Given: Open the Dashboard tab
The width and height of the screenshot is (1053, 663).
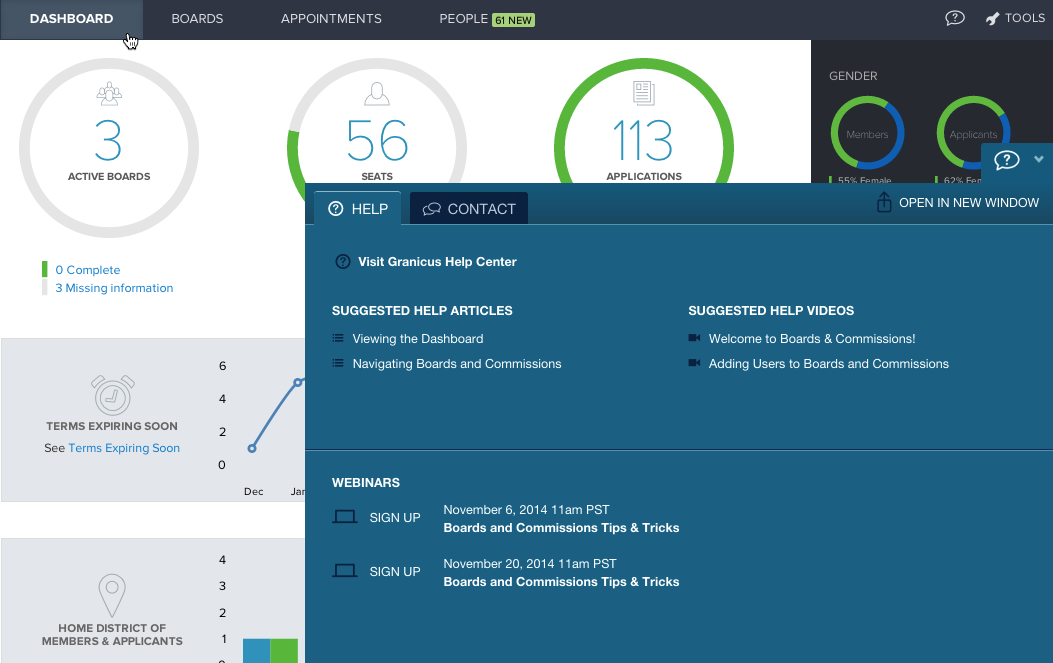Looking at the screenshot, I should 71,19.
